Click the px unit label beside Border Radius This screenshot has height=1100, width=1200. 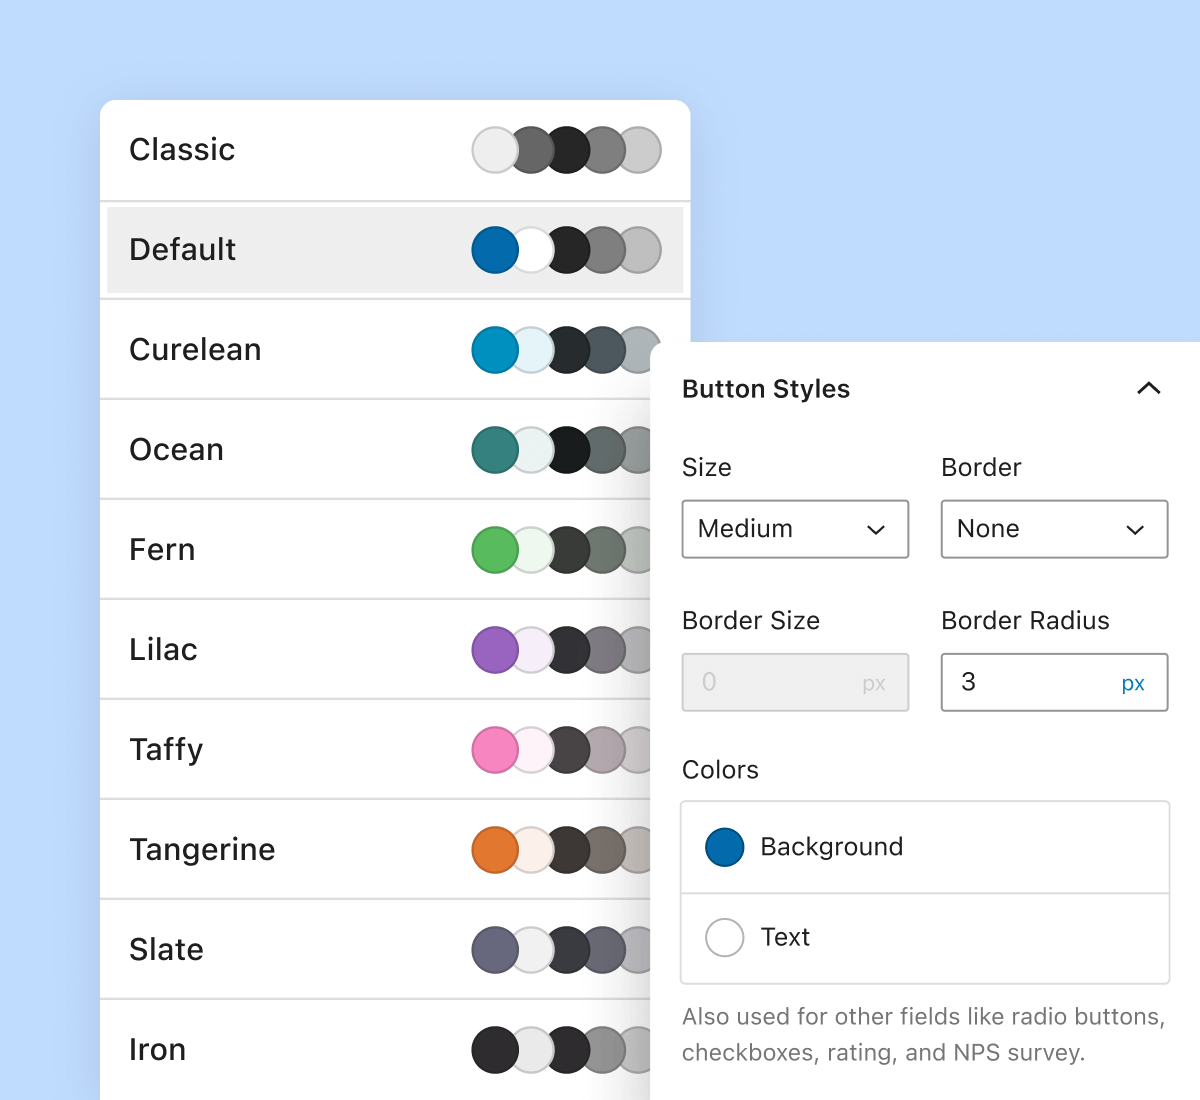point(1134,682)
